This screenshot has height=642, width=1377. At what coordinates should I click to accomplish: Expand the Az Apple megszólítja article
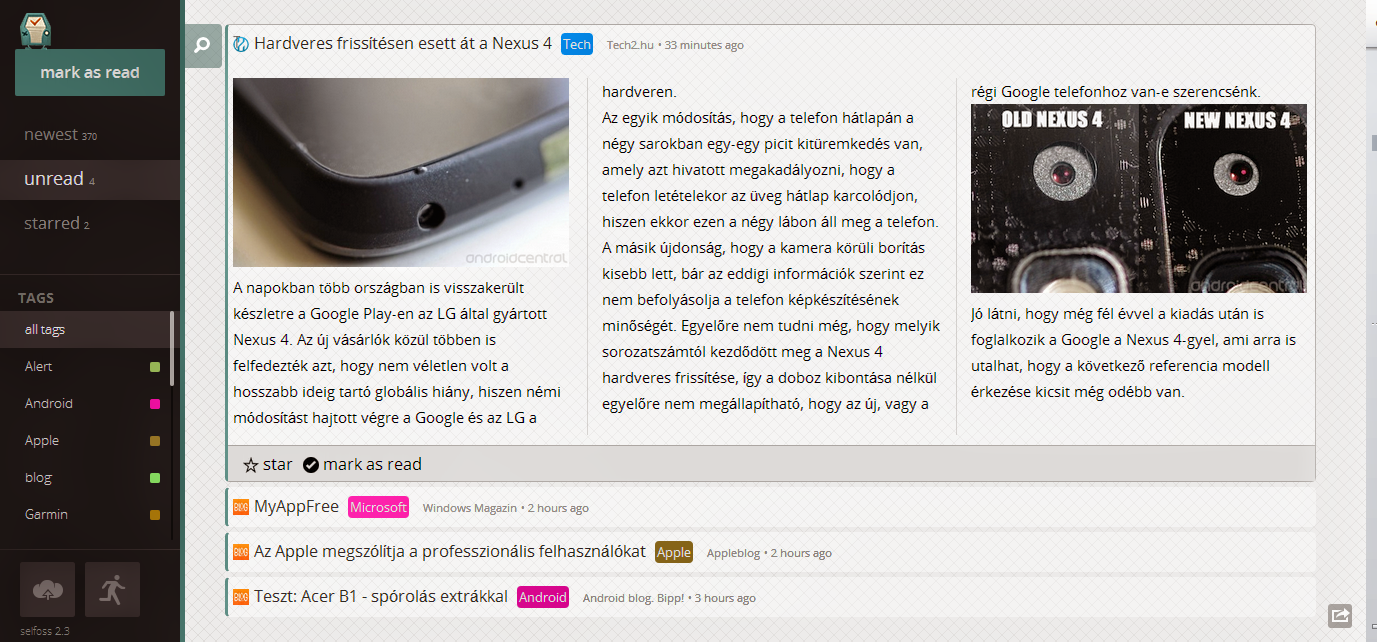450,552
